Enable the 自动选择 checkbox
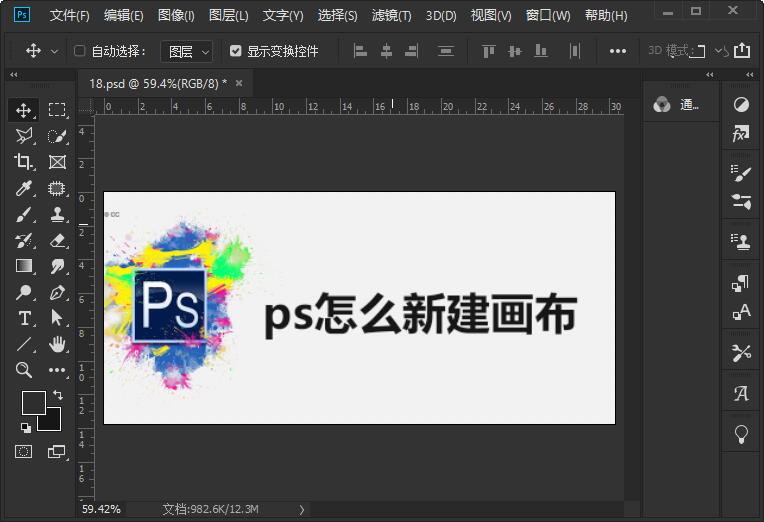The width and height of the screenshot is (764, 522). point(79,51)
